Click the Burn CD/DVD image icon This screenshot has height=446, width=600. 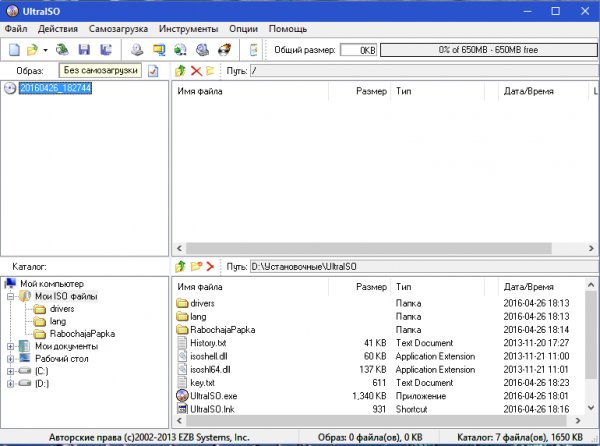pos(224,50)
